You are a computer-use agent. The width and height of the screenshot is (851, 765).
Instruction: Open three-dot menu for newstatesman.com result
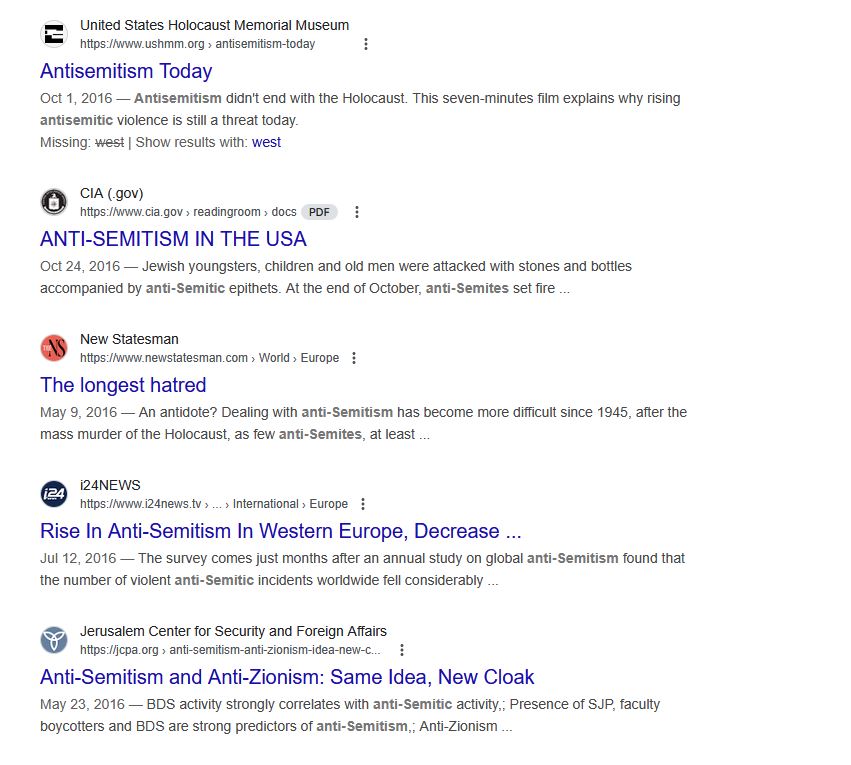pos(354,358)
